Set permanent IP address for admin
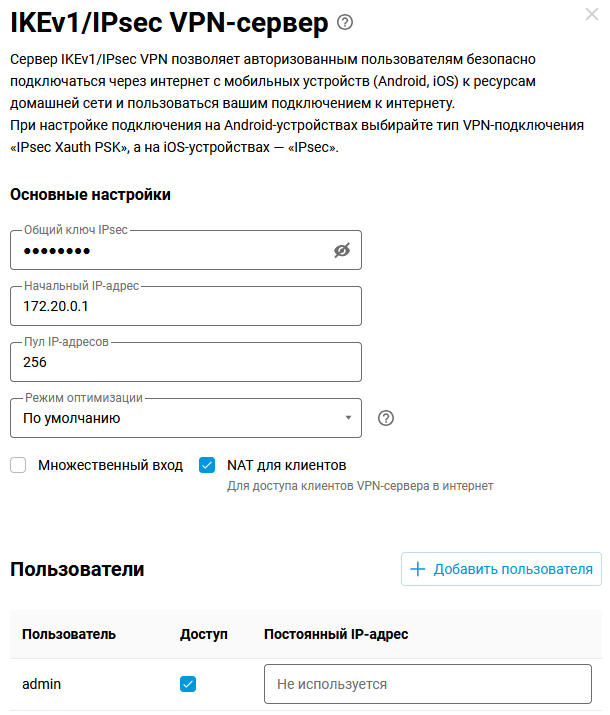Viewport: 610px width, 715px height. [x=427, y=685]
